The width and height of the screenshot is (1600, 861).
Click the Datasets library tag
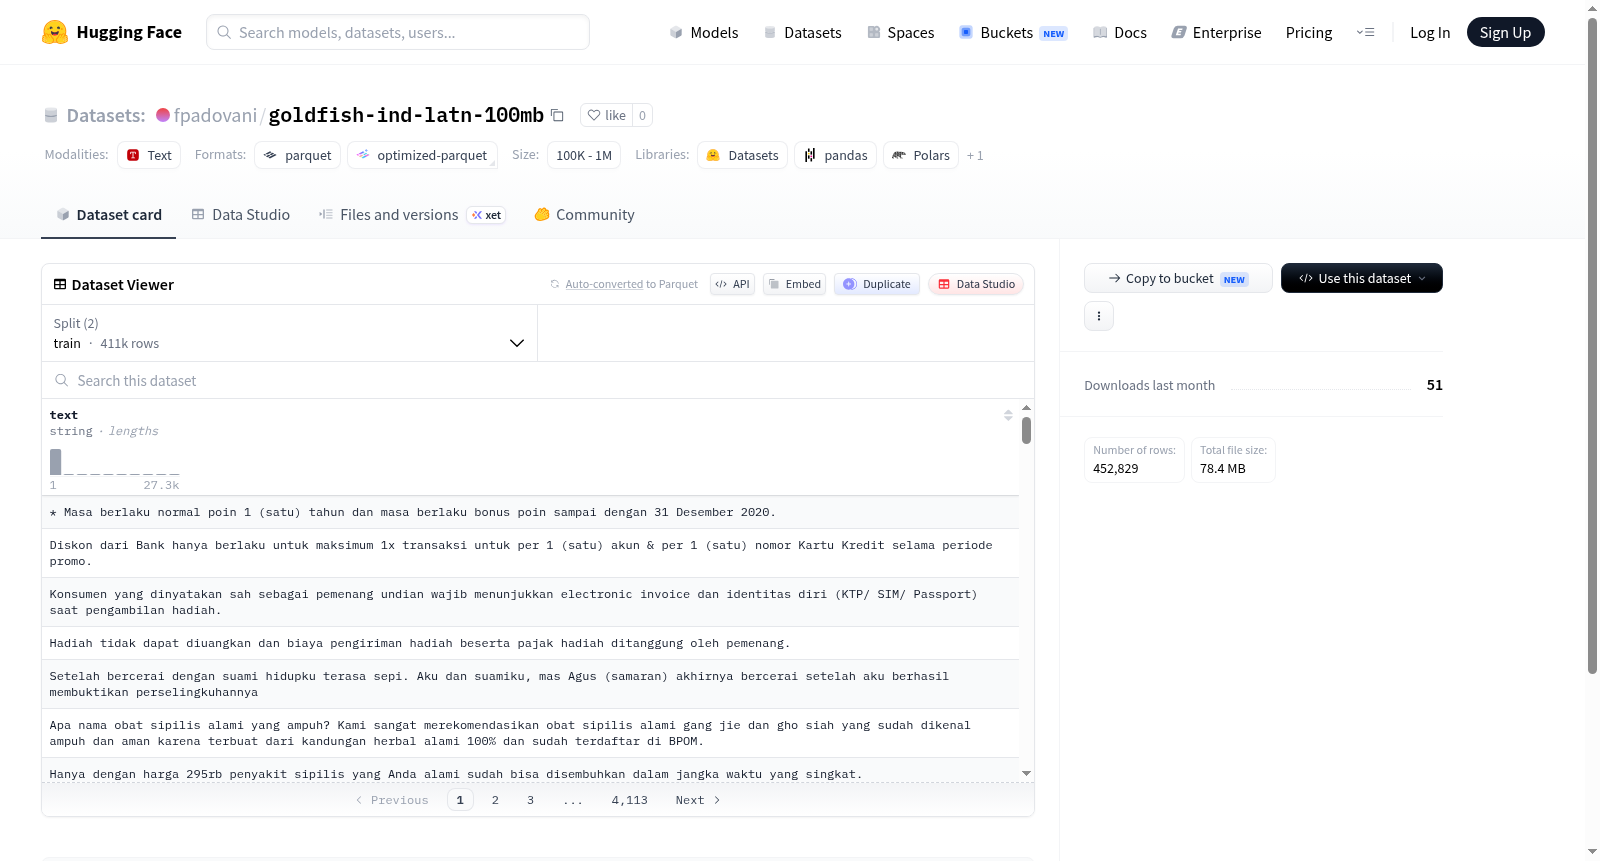(x=742, y=155)
